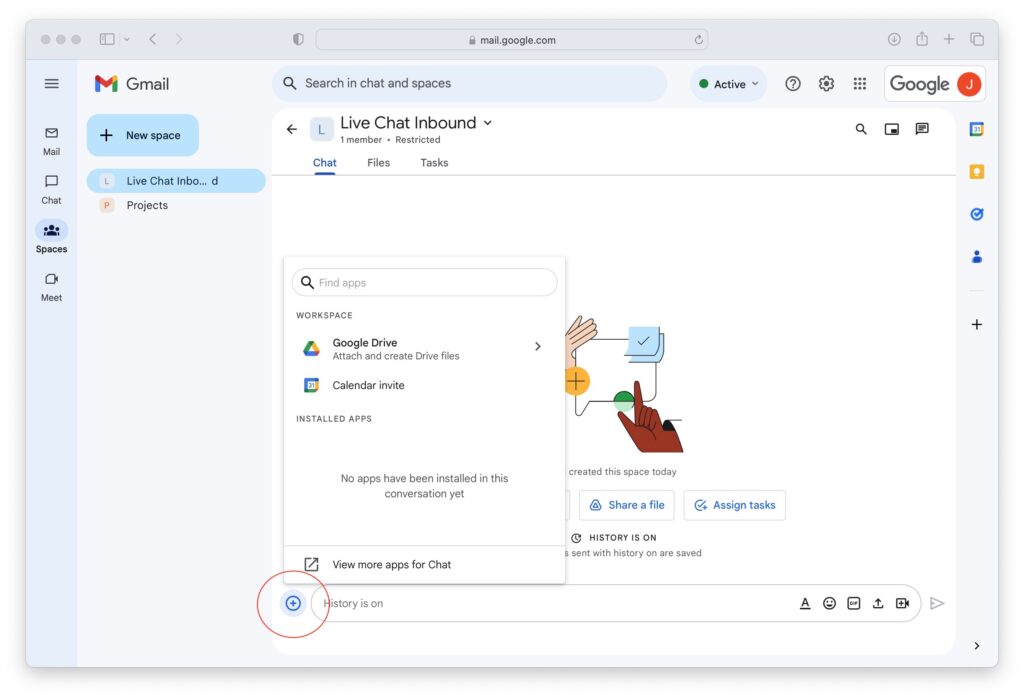Go back using the arrow beside space name

point(292,129)
